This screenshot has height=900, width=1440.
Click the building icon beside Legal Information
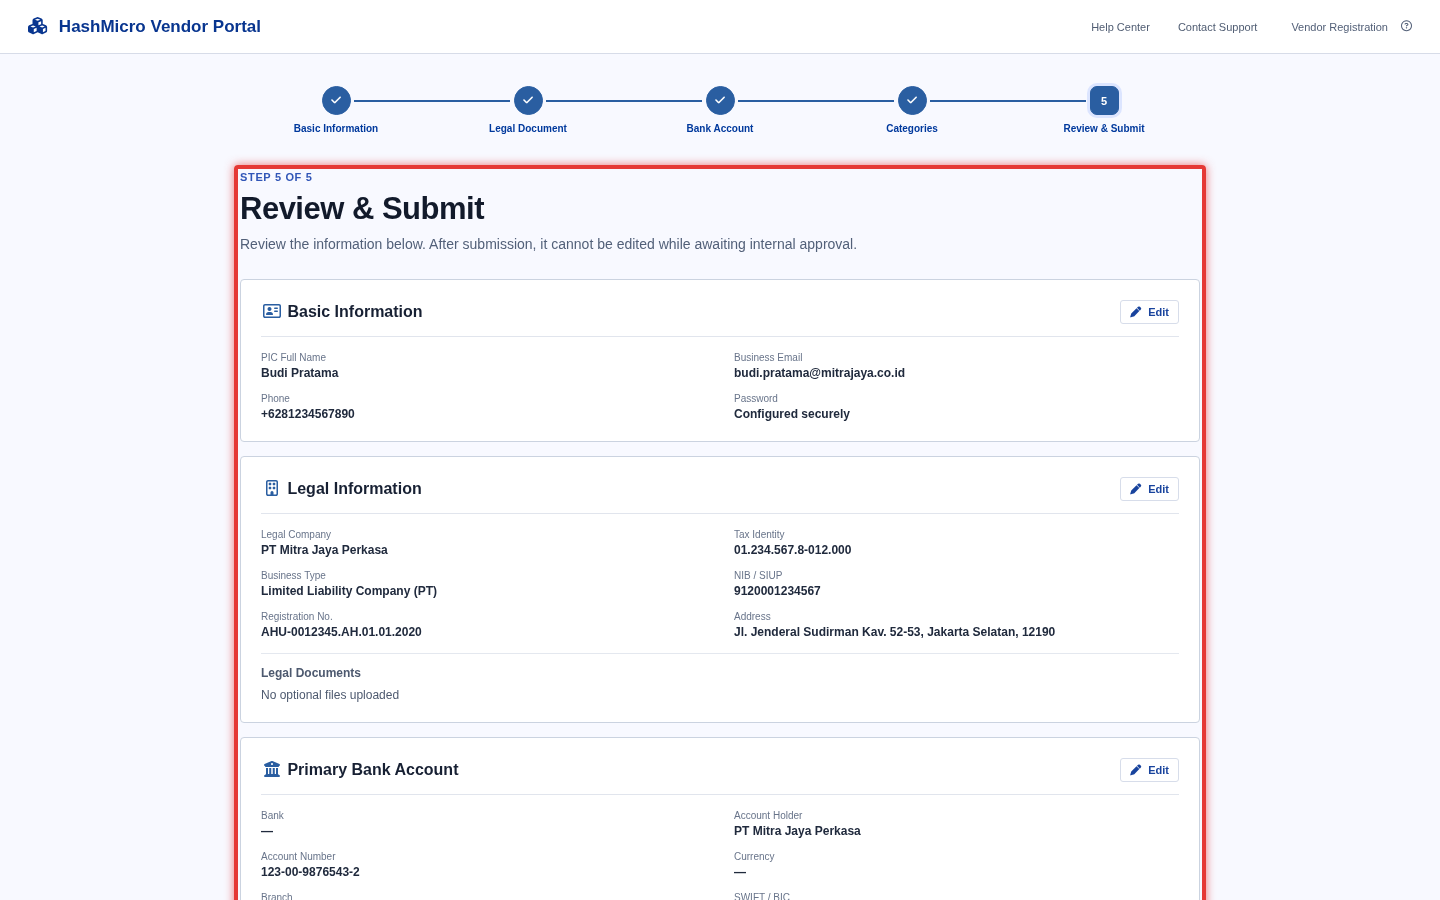coord(272,488)
